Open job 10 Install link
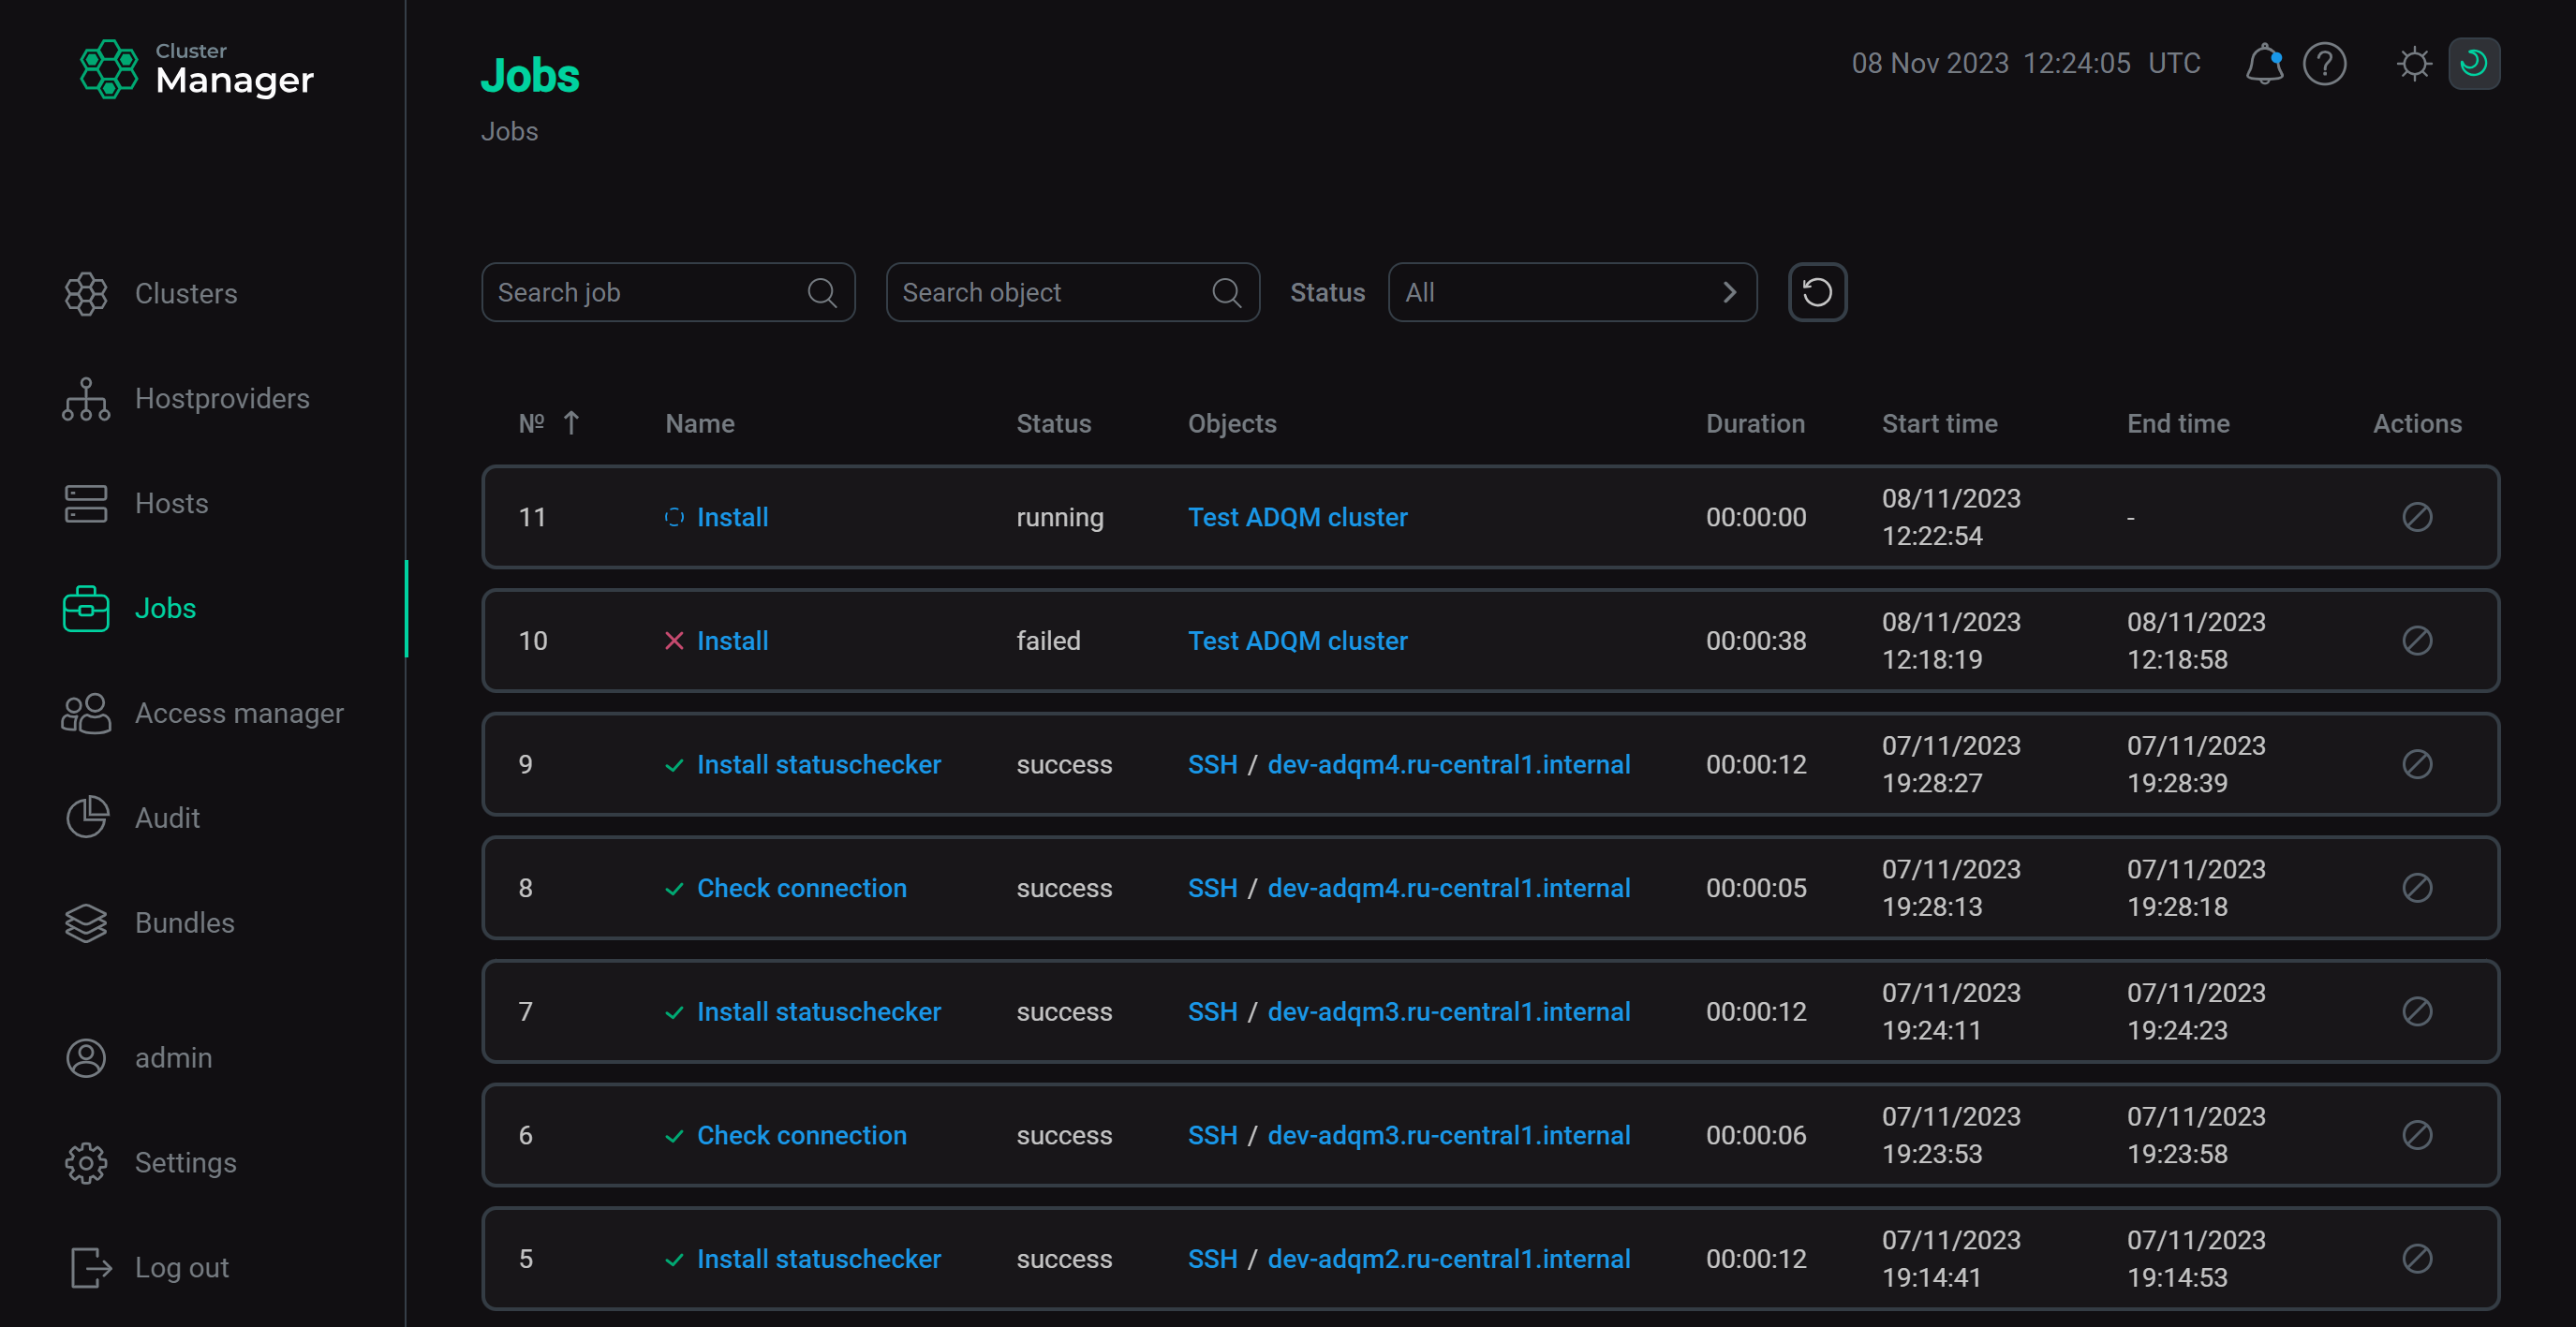Image resolution: width=2576 pixels, height=1327 pixels. [x=732, y=640]
